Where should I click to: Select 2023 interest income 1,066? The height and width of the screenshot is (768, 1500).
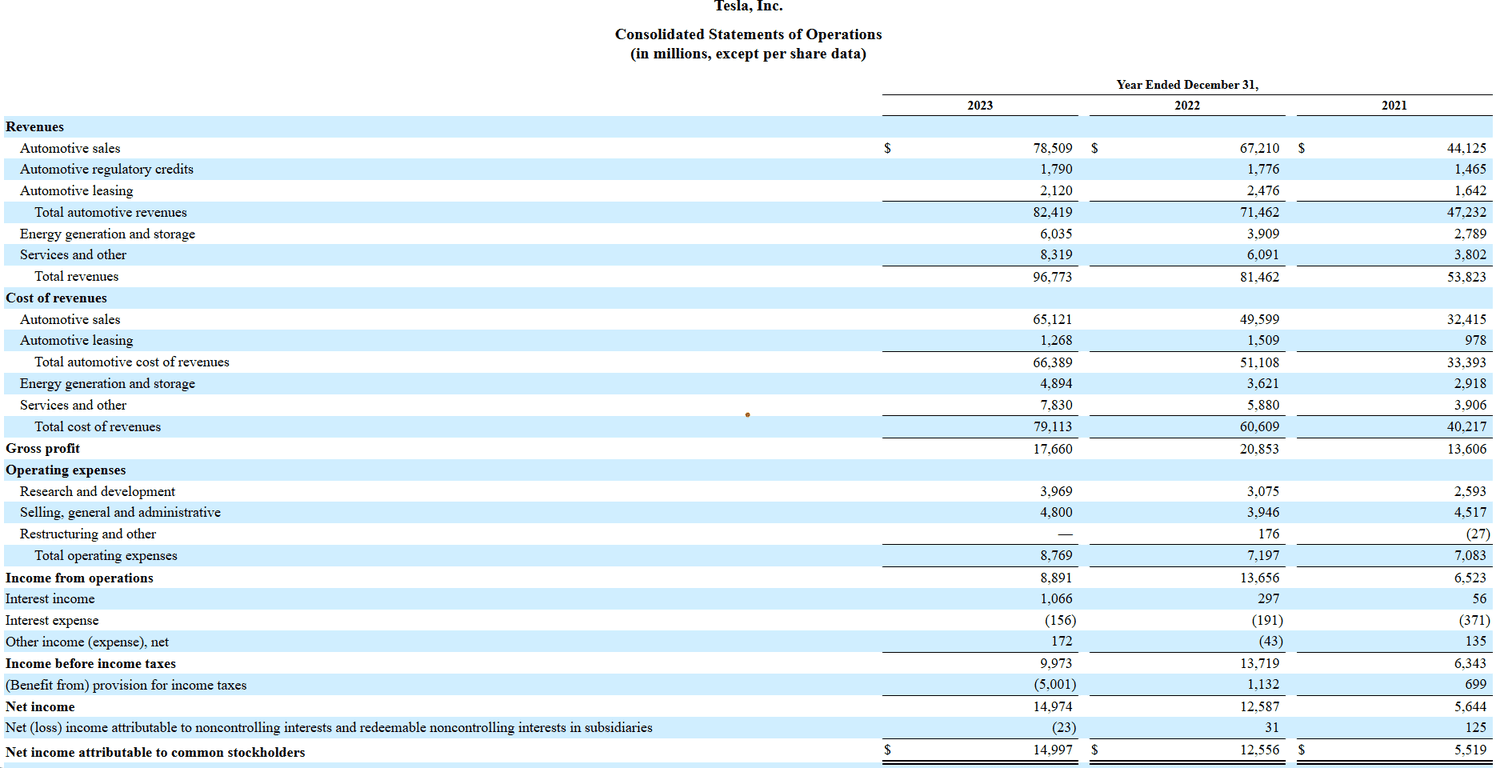click(1056, 599)
